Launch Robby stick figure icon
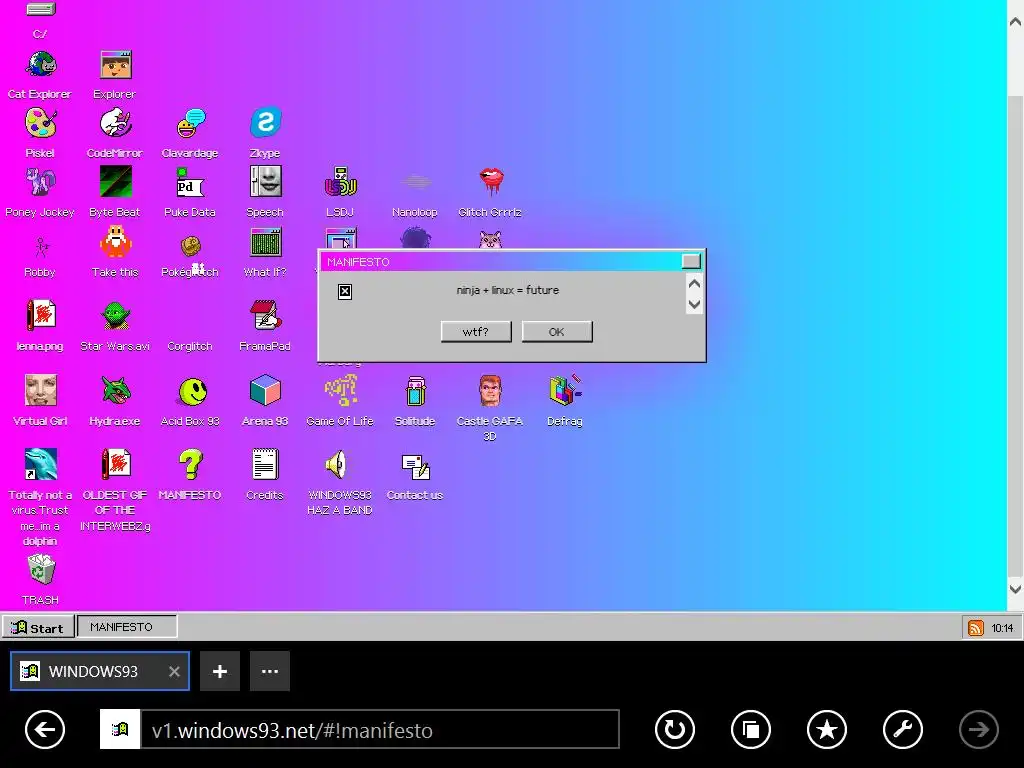Viewport: 1024px width, 768px height. pos(40,247)
